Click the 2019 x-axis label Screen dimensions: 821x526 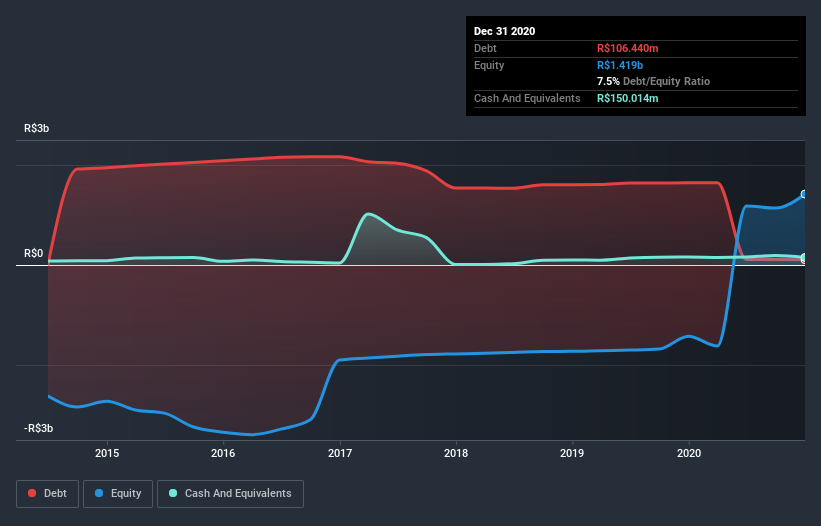(x=572, y=453)
